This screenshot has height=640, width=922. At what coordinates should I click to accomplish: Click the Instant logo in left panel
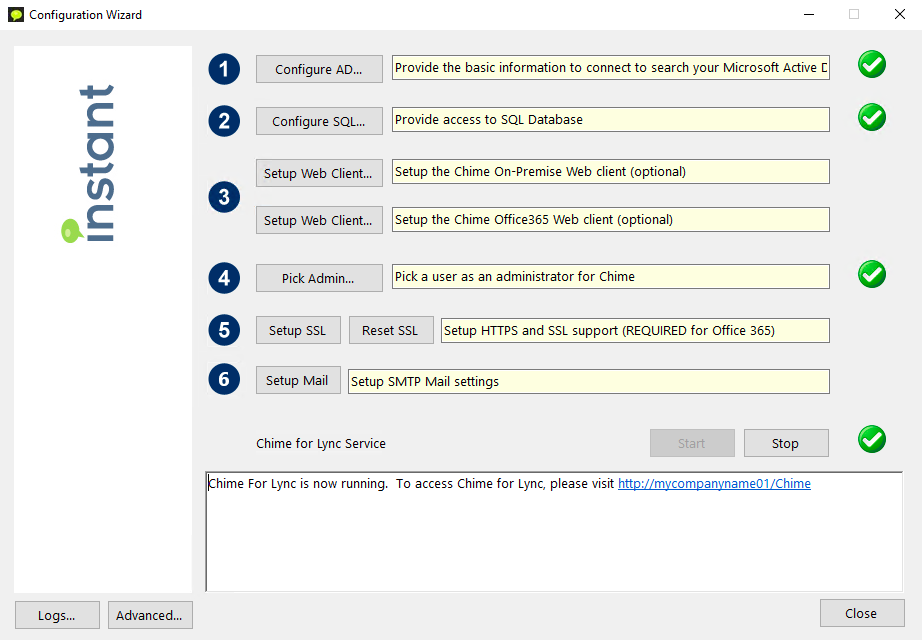click(x=89, y=164)
